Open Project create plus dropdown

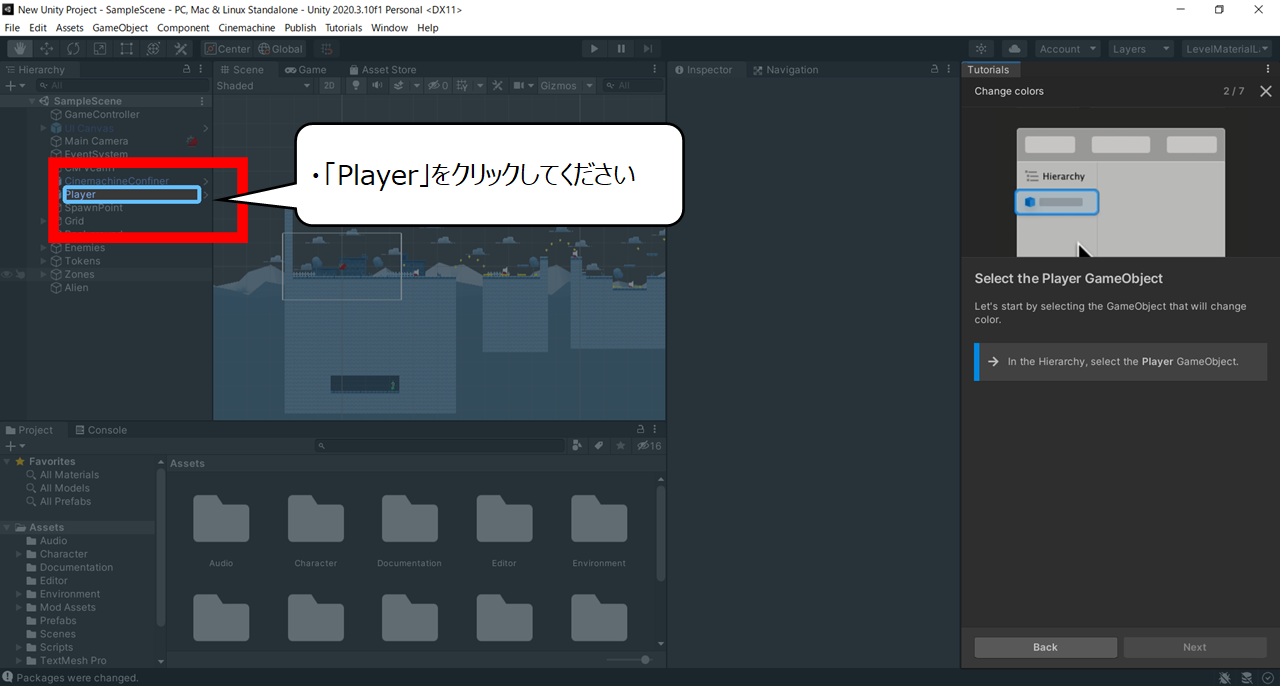click(x=14, y=446)
